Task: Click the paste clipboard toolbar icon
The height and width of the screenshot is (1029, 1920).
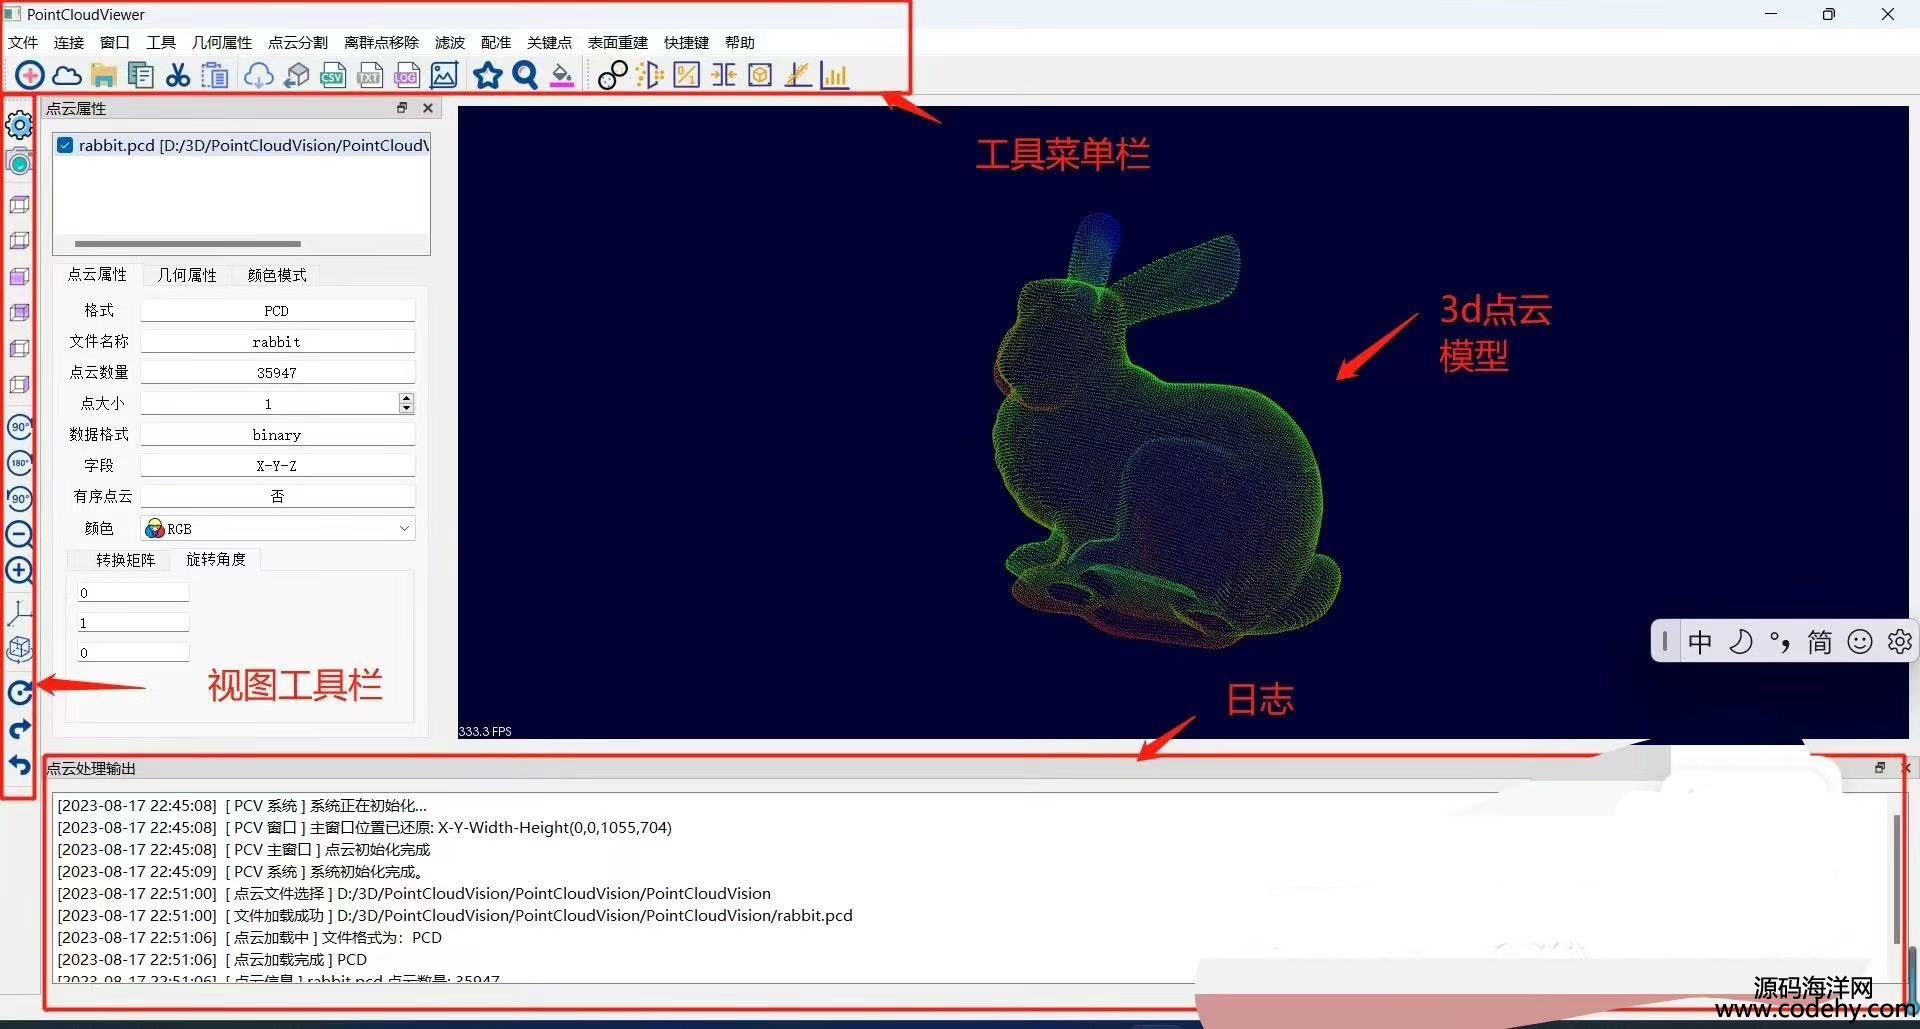Action: click(x=214, y=75)
